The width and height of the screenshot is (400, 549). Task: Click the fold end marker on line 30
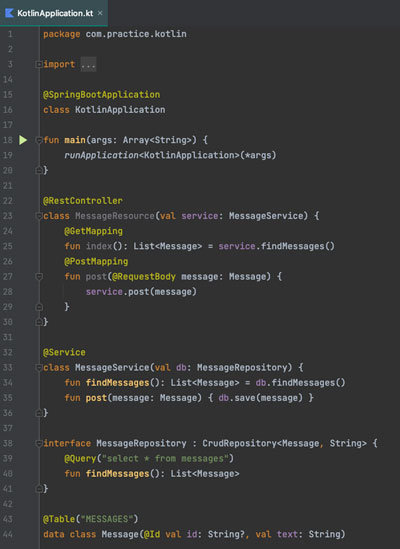coord(39,322)
